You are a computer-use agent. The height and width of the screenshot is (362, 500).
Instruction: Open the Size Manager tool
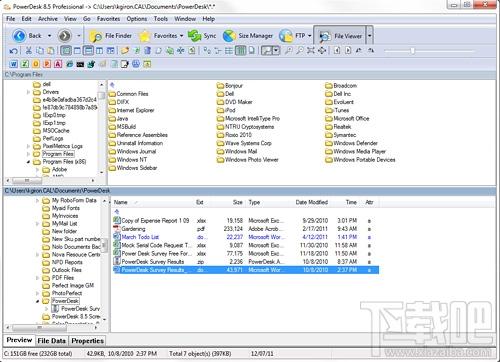[248, 36]
